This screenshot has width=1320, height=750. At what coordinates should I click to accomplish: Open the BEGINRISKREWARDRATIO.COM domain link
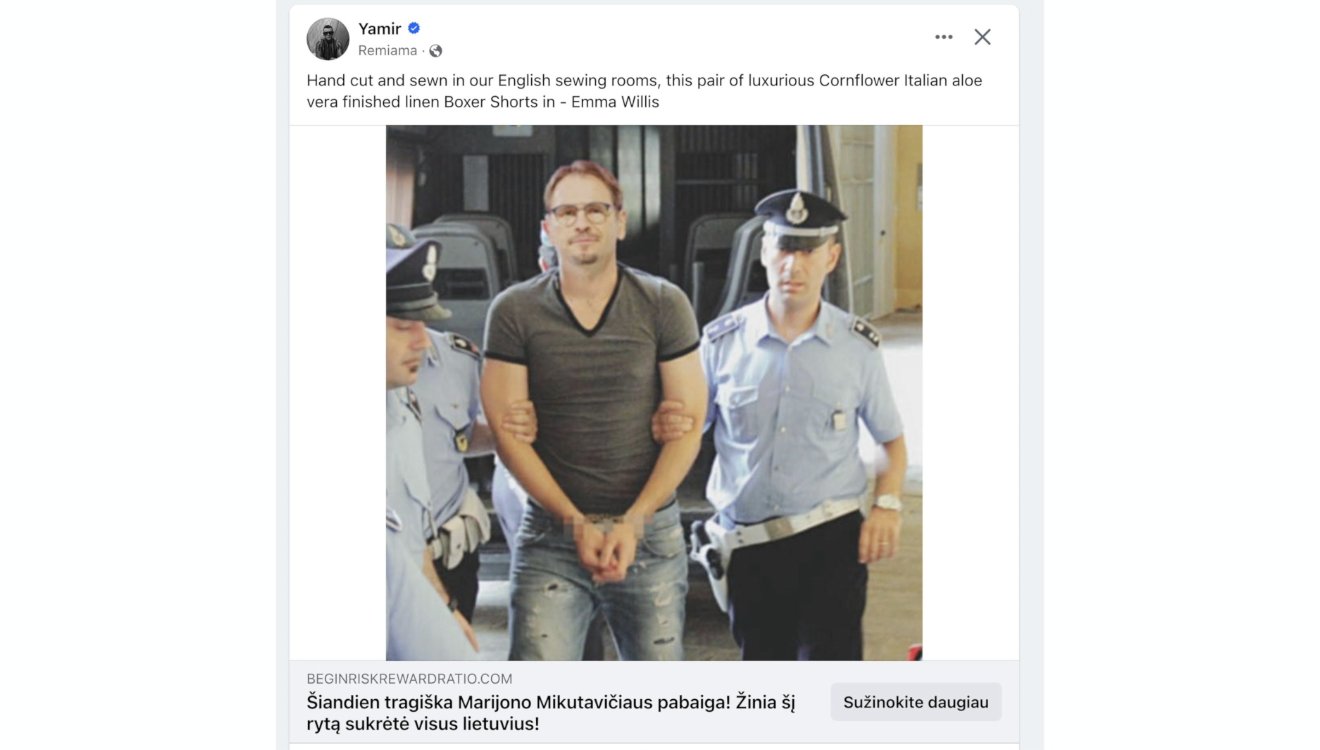(409, 679)
